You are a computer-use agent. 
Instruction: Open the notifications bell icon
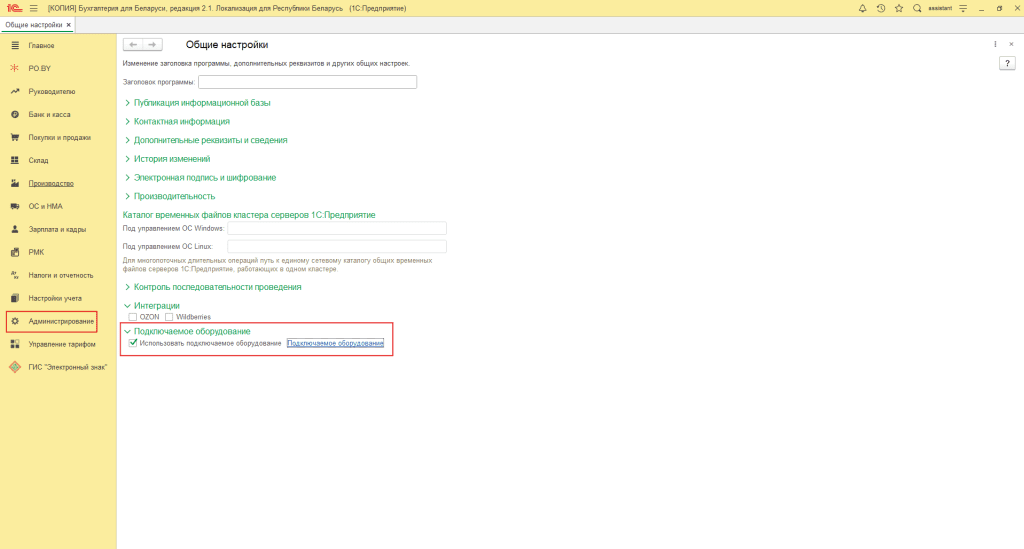pos(862,8)
